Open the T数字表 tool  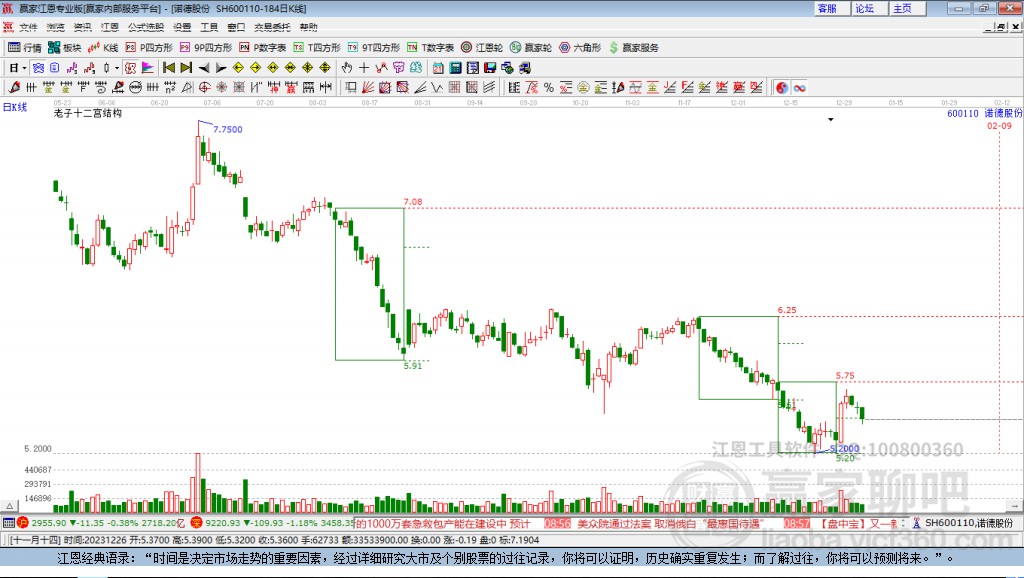tap(430, 48)
